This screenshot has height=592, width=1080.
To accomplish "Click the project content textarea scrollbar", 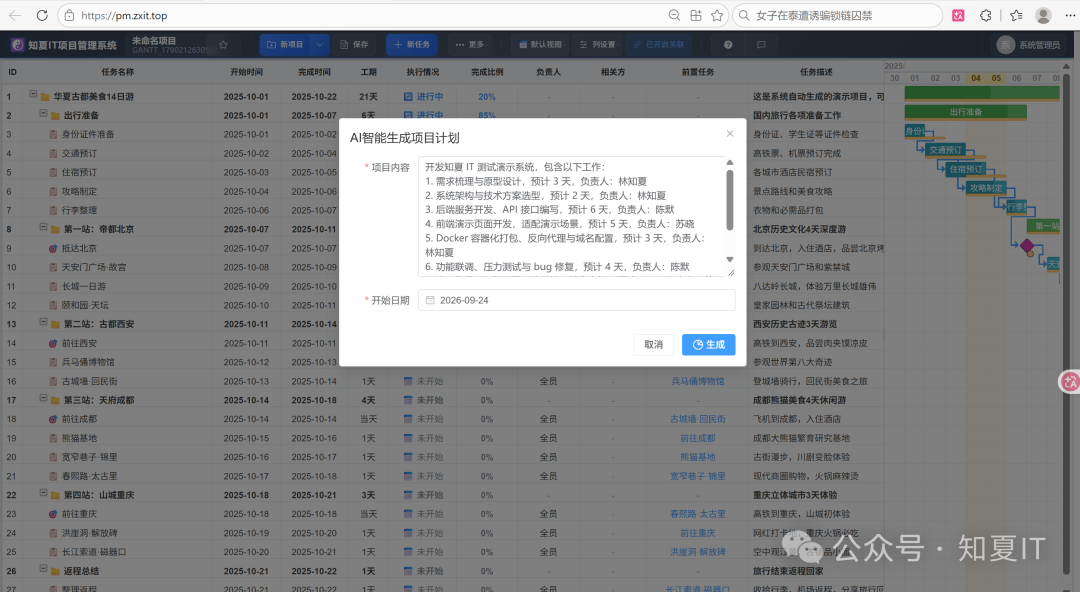I will (729, 200).
